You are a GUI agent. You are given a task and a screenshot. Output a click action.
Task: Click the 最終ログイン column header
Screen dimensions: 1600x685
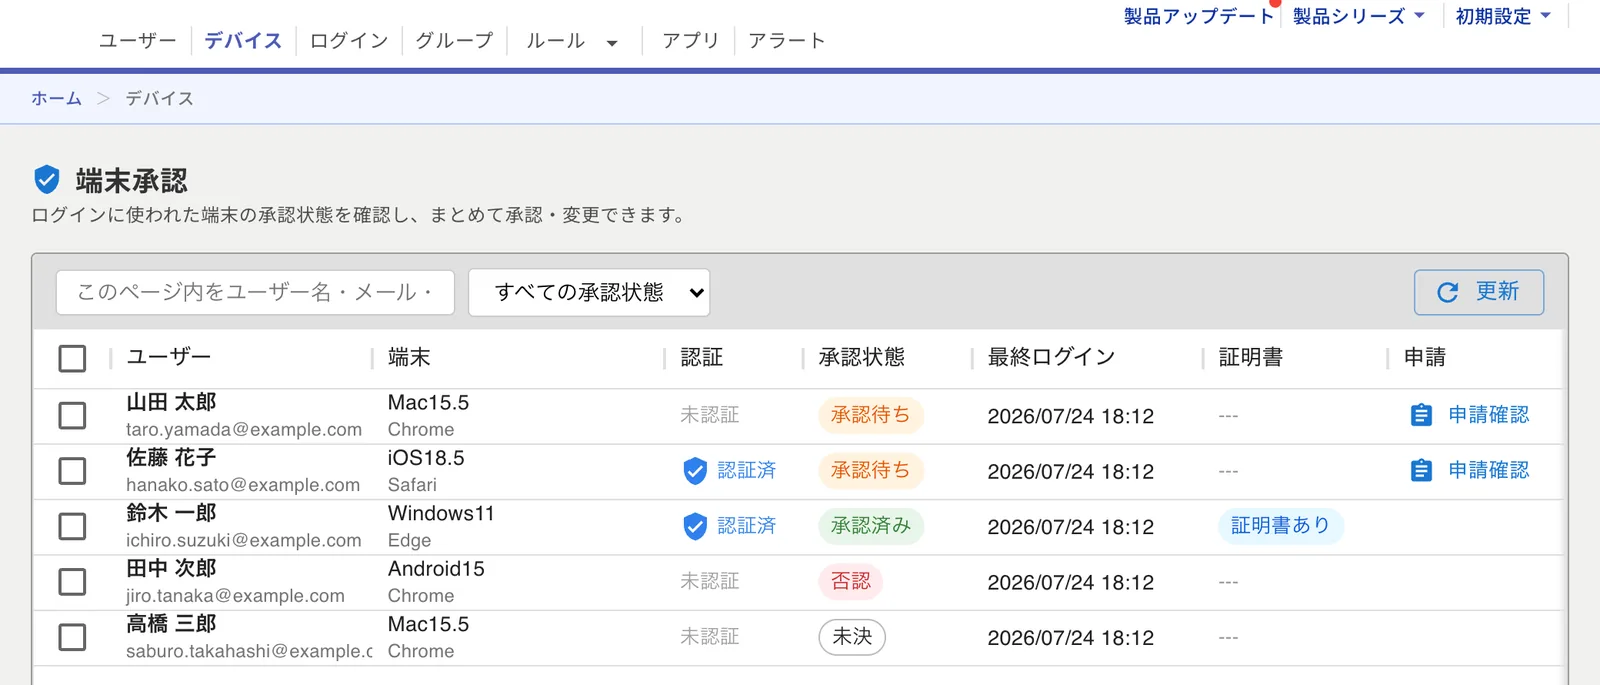click(x=1051, y=357)
